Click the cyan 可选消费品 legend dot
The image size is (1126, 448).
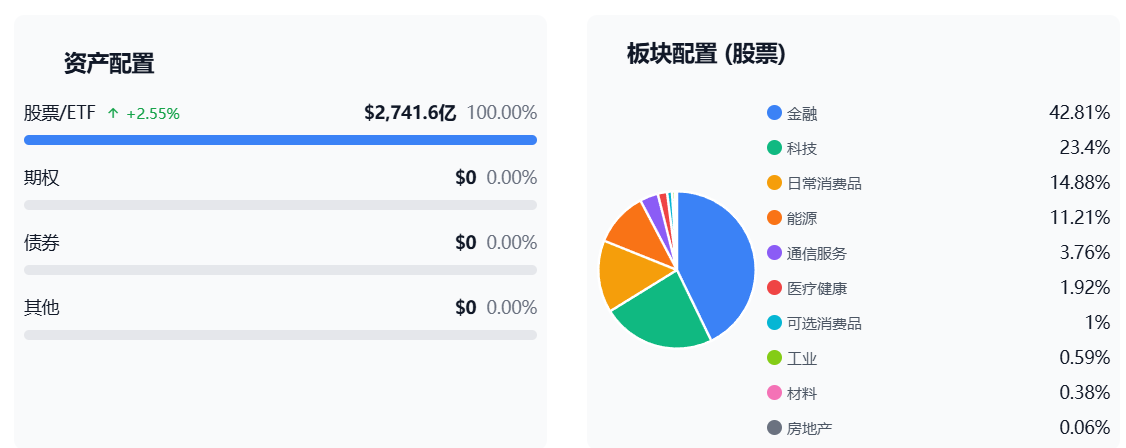774,323
